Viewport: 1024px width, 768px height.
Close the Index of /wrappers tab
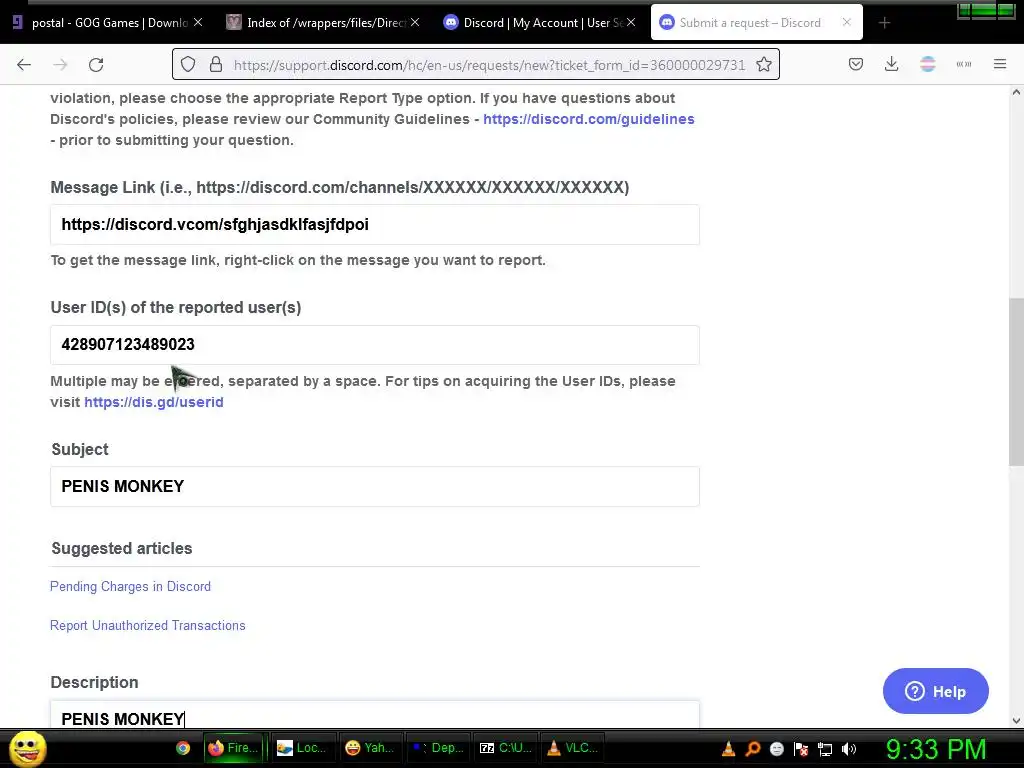click(415, 22)
